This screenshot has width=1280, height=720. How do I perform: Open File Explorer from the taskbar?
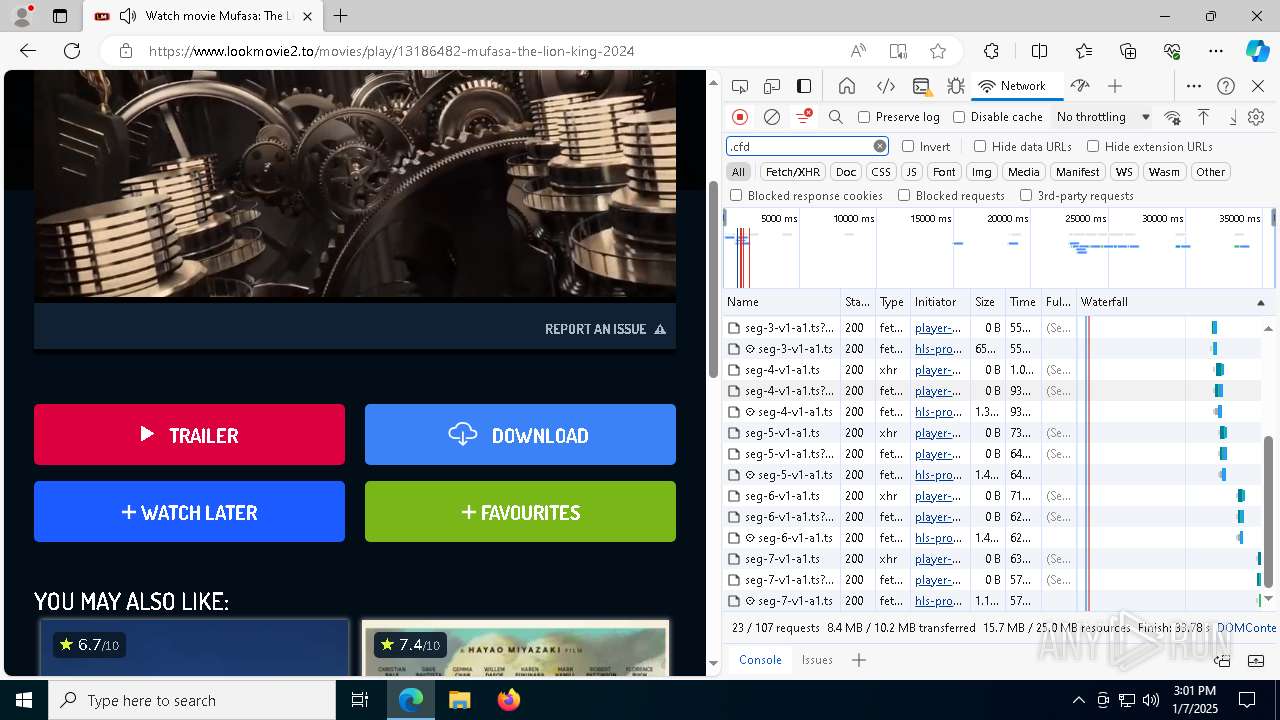(x=459, y=700)
